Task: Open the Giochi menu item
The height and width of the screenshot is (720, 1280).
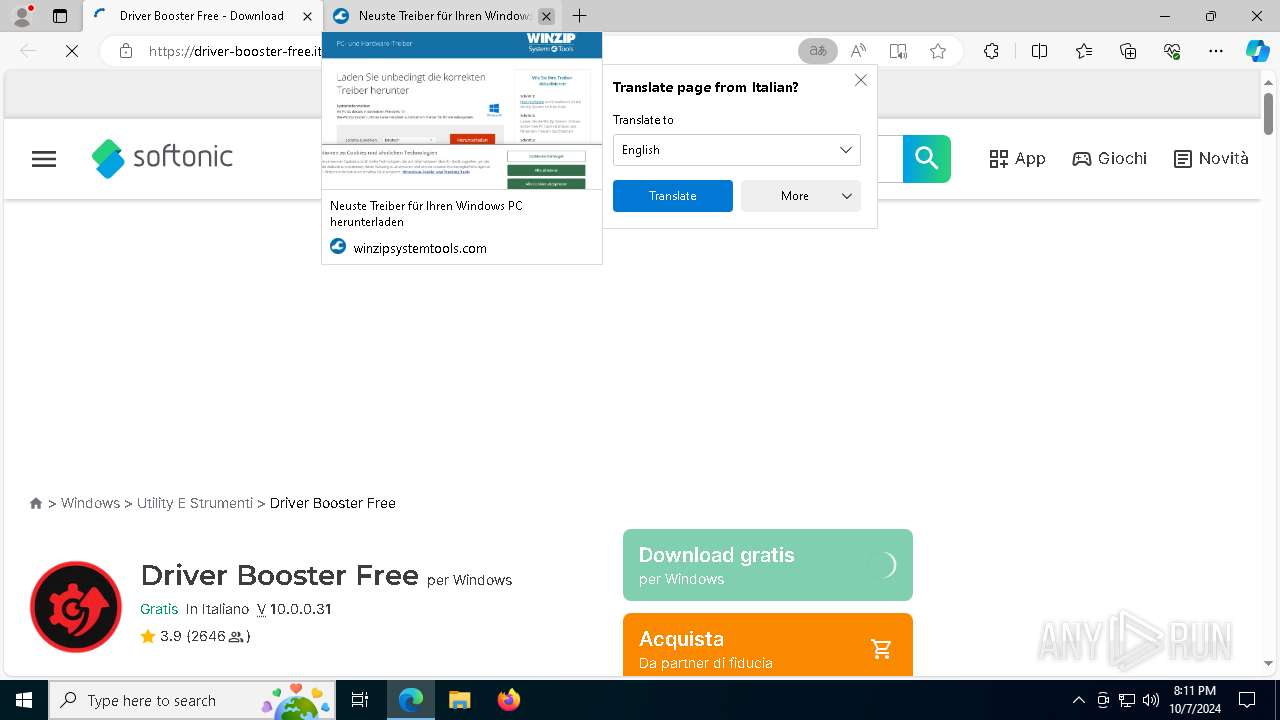Action: point(1109,158)
